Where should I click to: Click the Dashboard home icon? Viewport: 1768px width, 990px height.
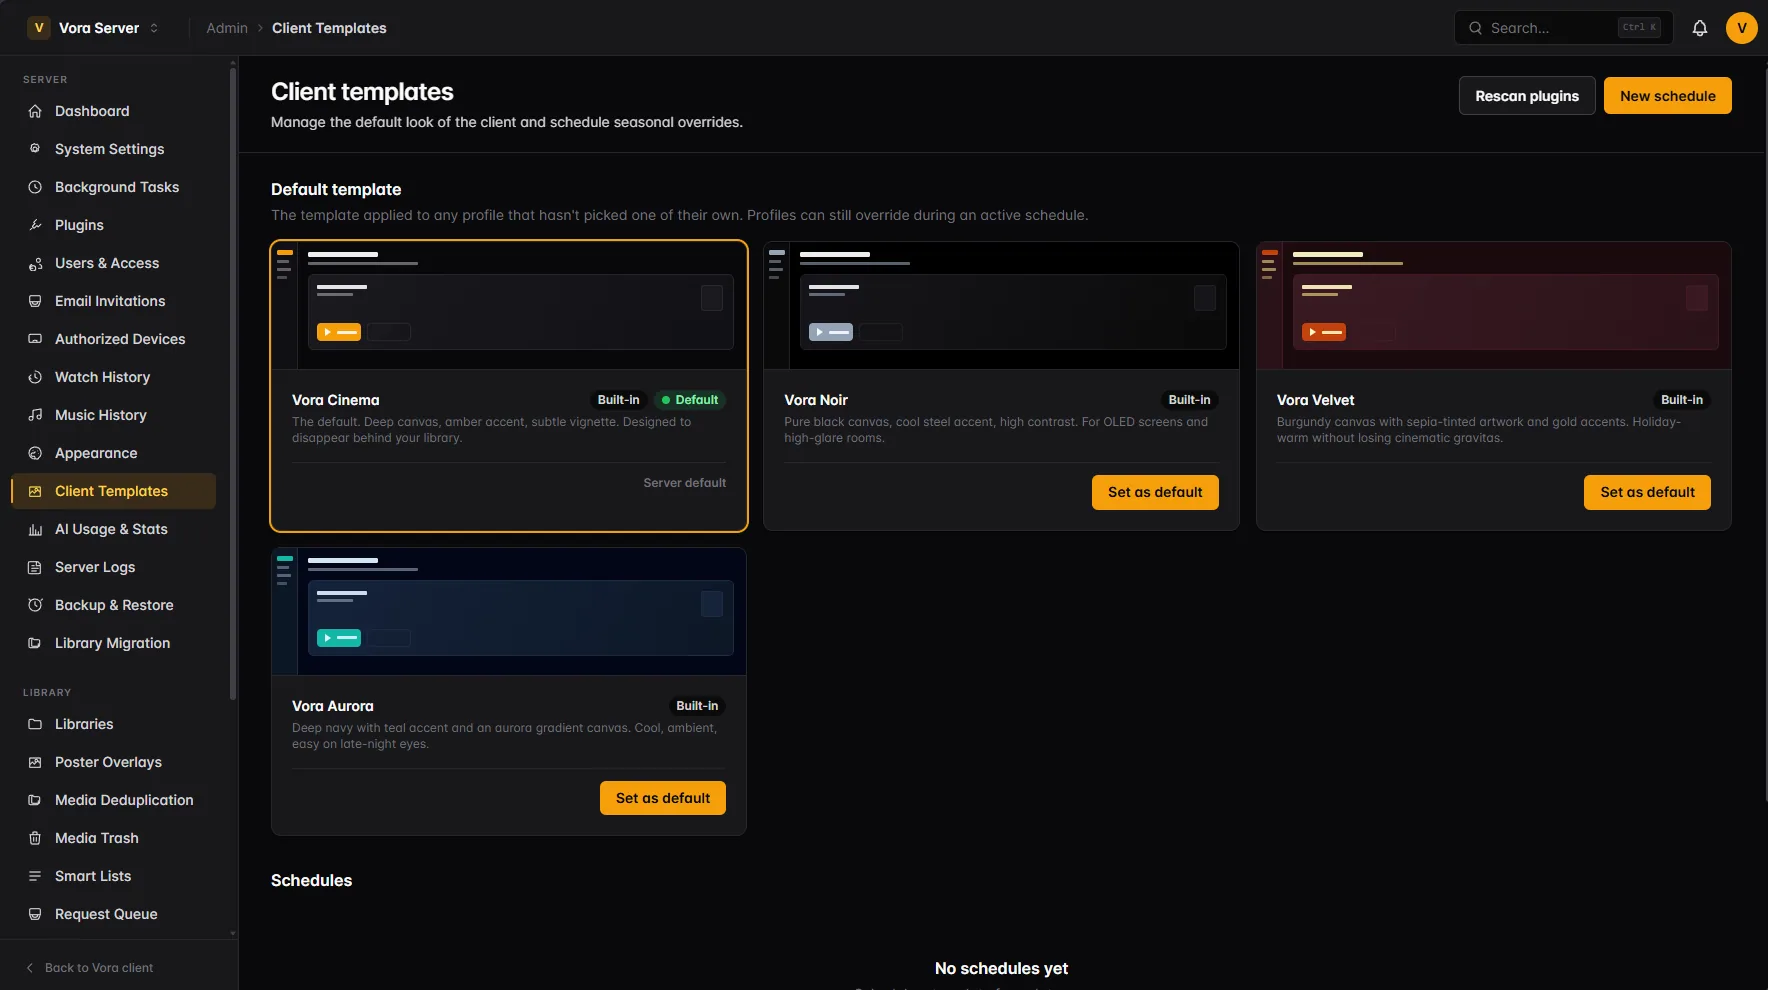point(35,111)
